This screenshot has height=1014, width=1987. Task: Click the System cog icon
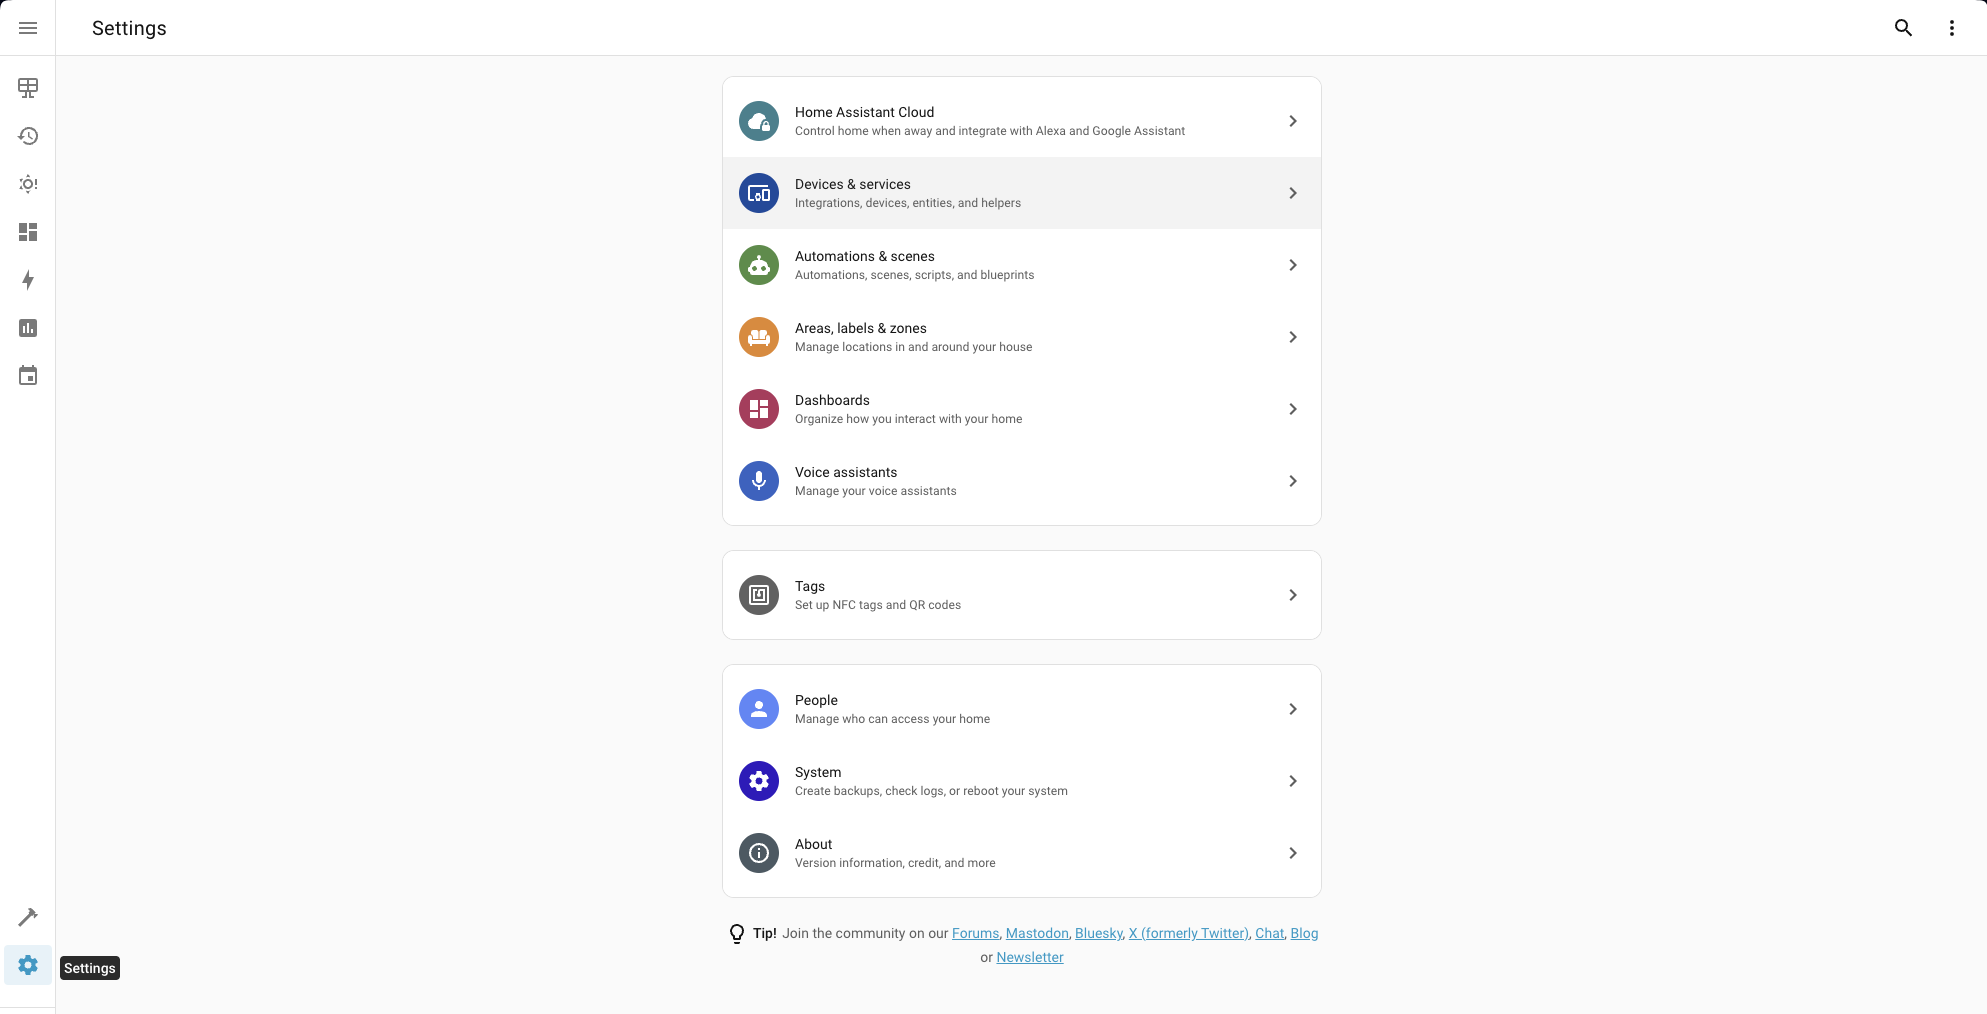click(759, 781)
